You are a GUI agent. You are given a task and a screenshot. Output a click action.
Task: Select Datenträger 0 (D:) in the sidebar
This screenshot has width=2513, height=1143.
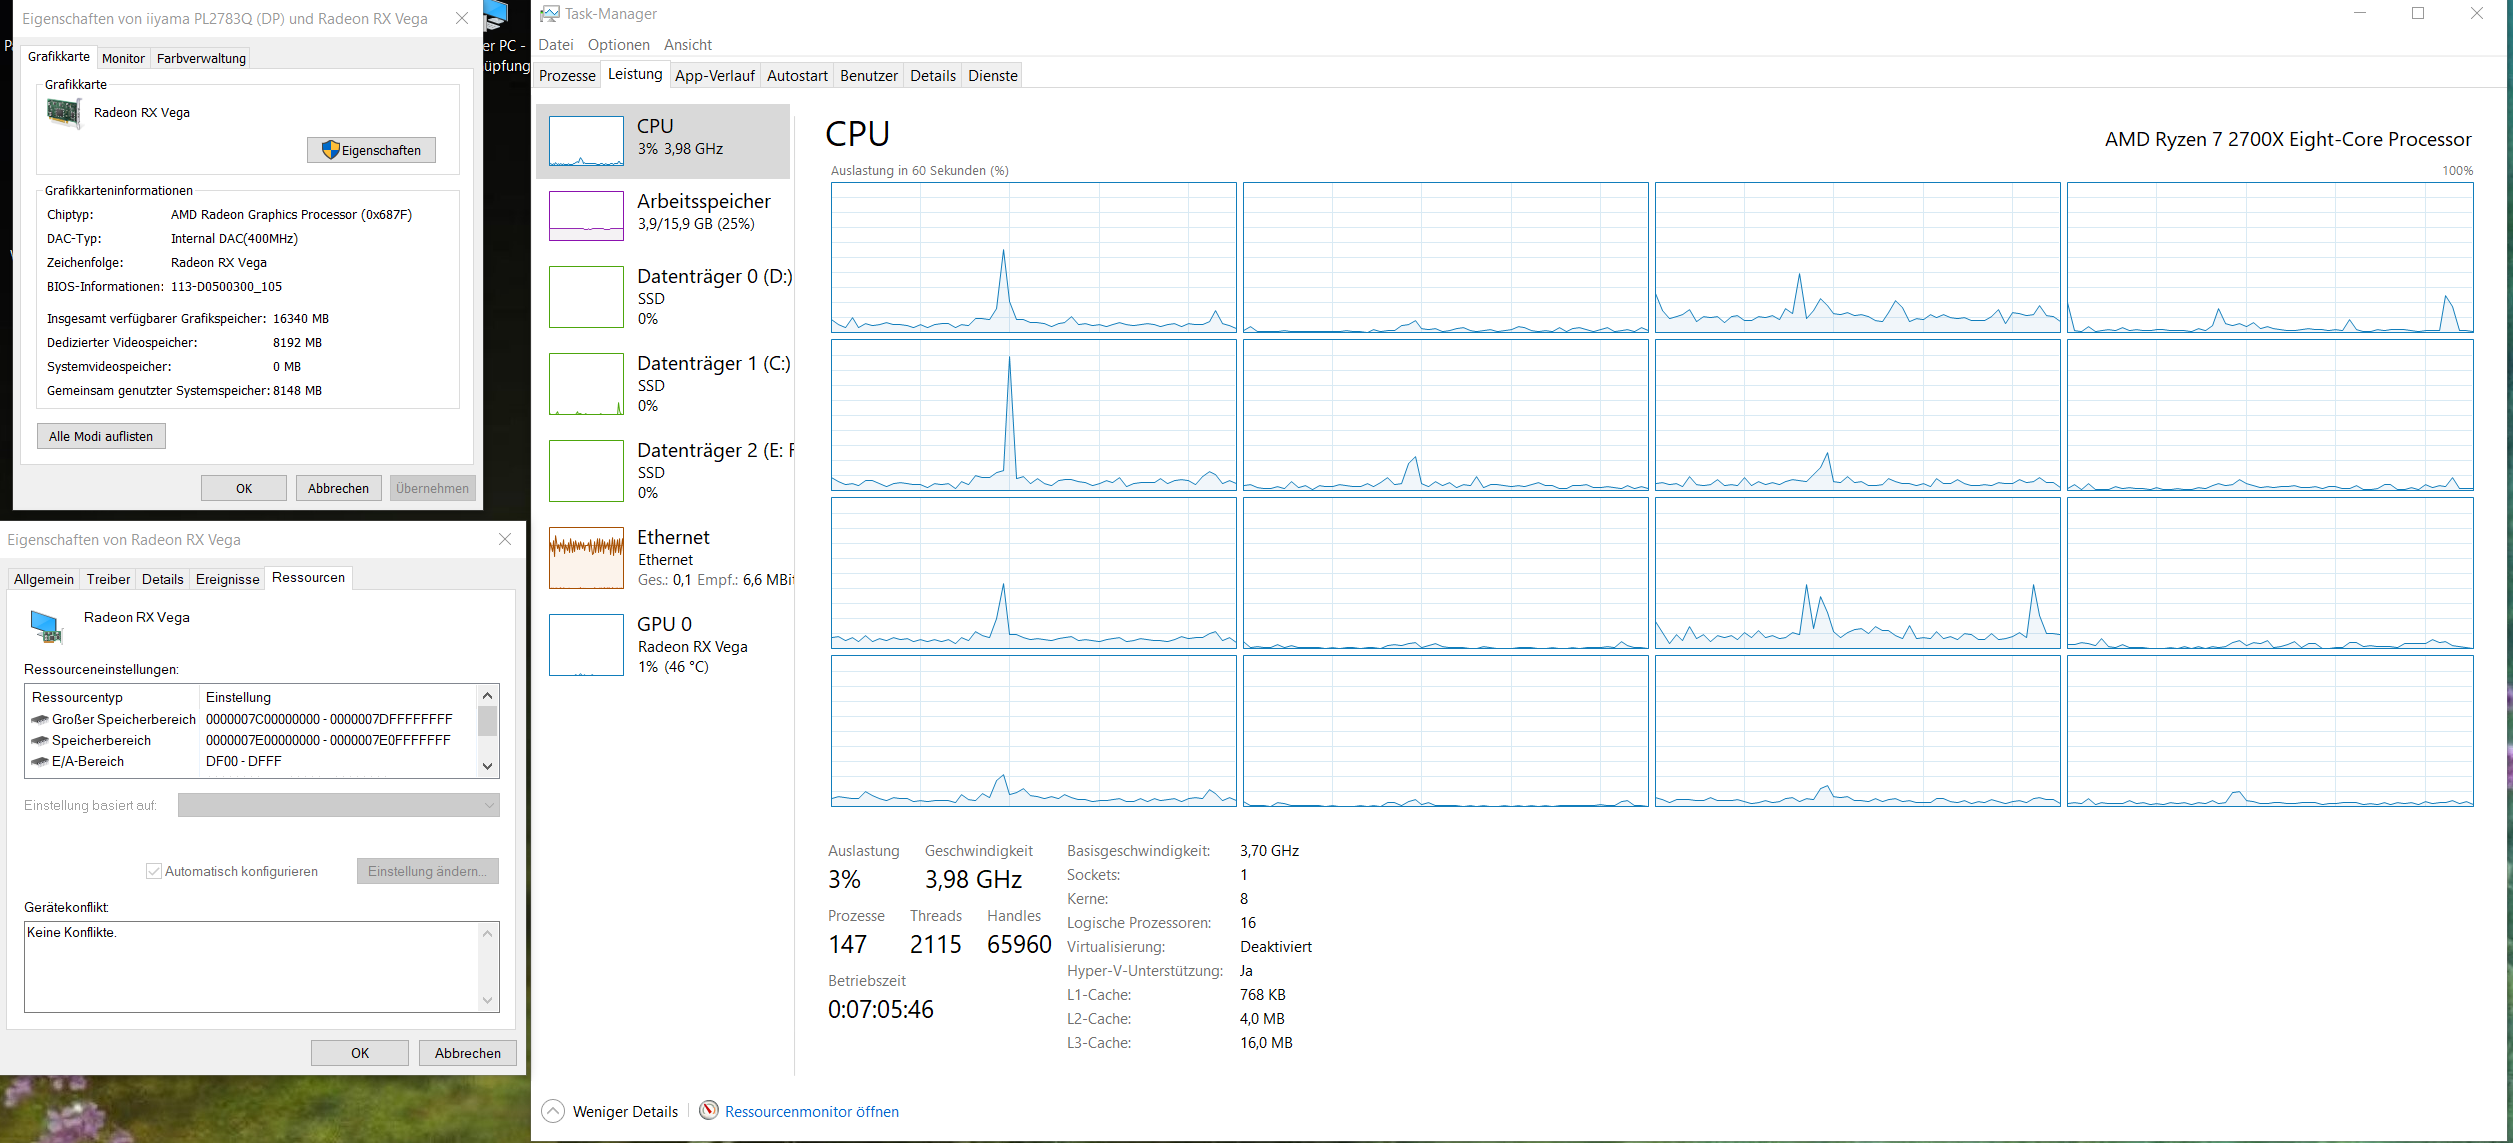coord(664,297)
